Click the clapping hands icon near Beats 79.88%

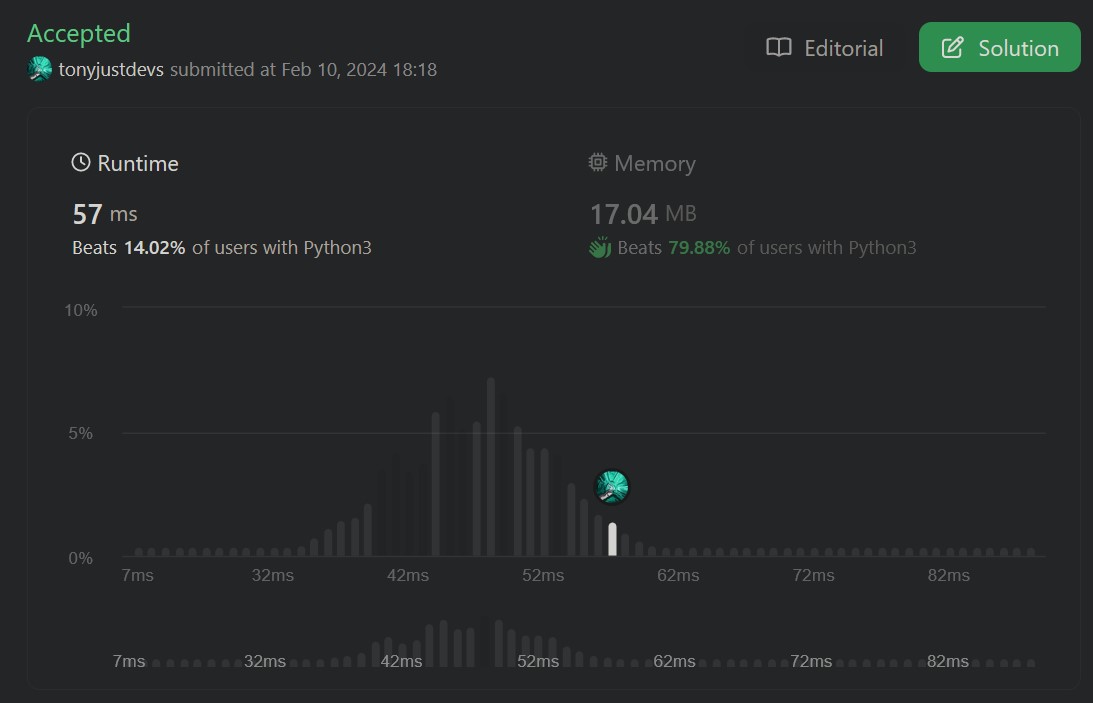pos(599,247)
